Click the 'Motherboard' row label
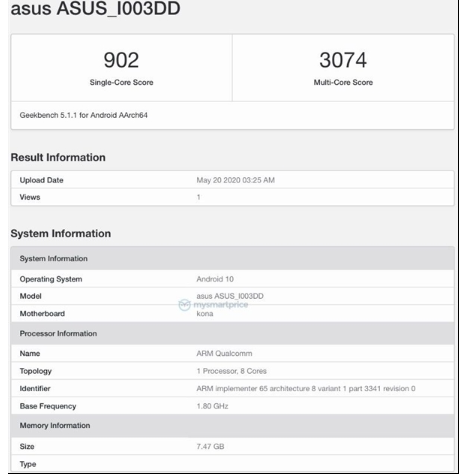Image resolution: width=467 pixels, height=474 pixels. (42, 314)
